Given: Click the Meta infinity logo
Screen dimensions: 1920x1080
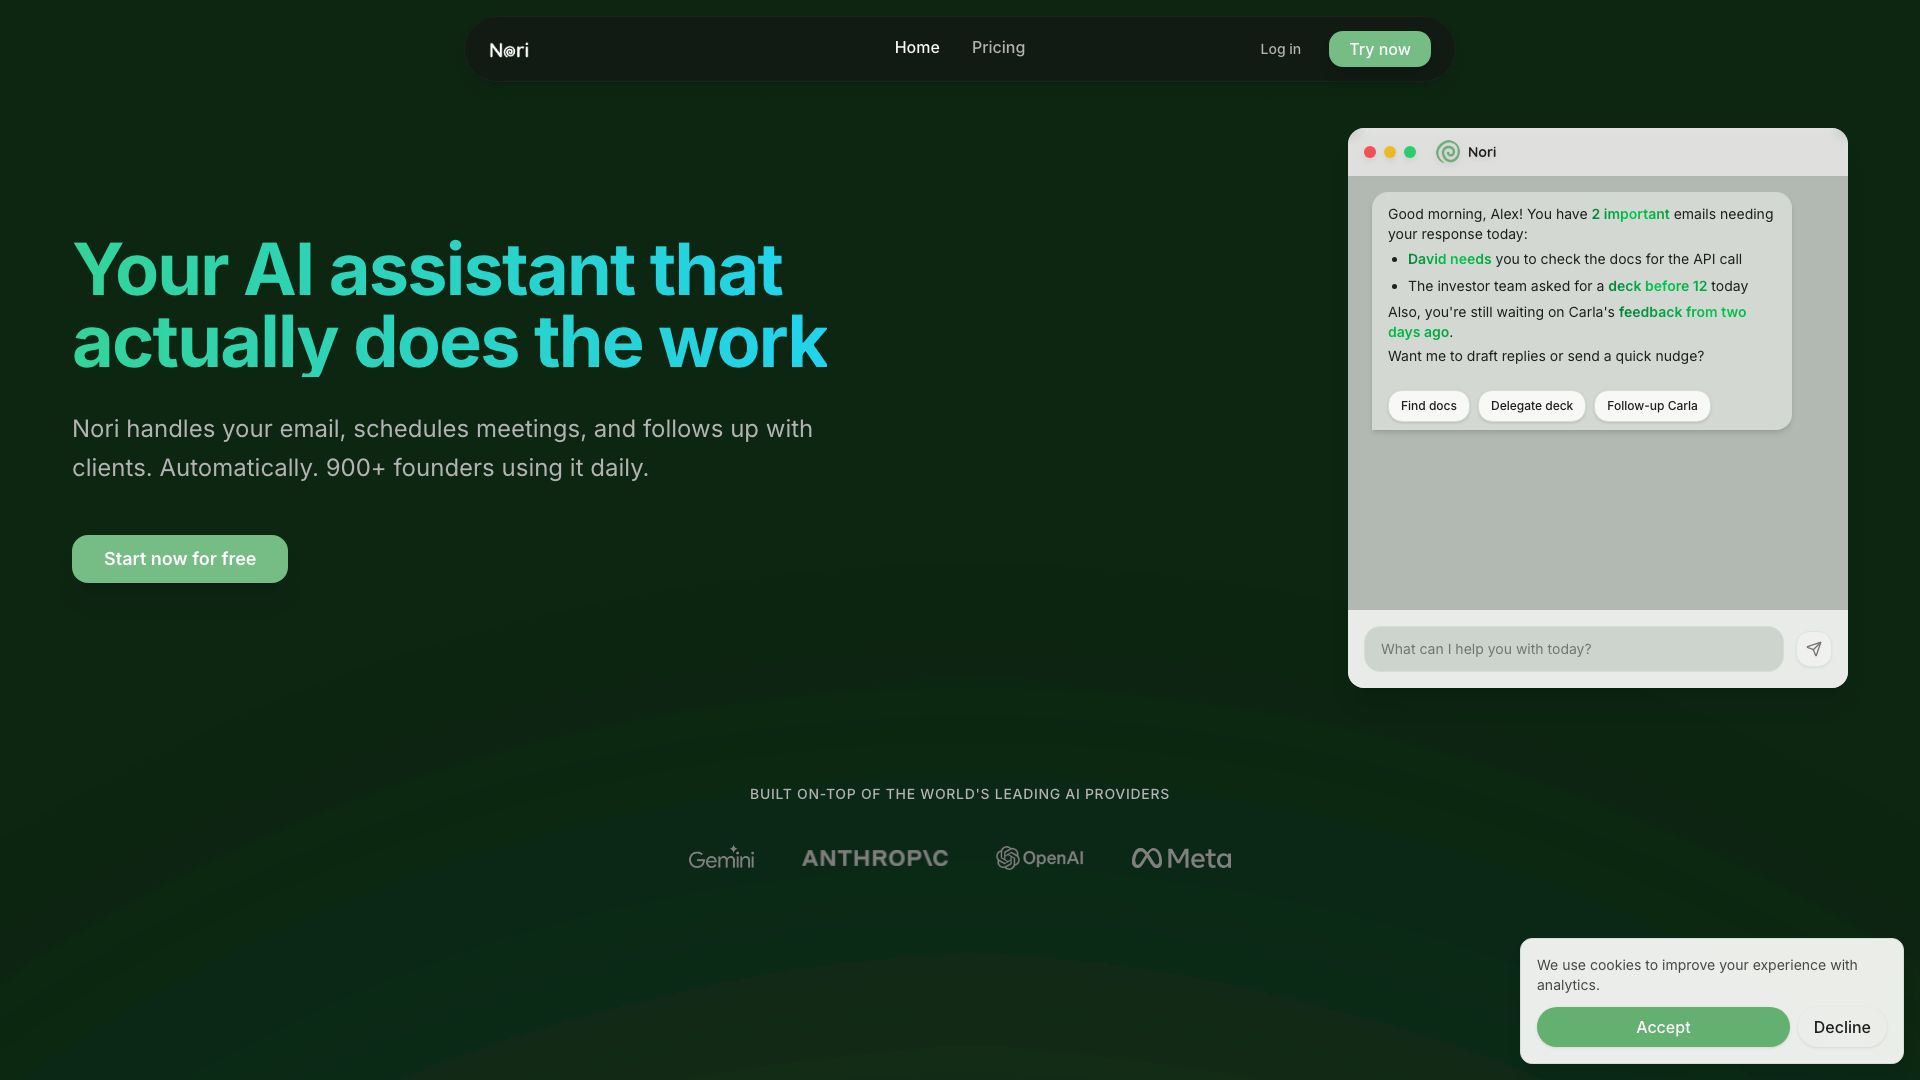Looking at the screenshot, I should [x=1181, y=857].
